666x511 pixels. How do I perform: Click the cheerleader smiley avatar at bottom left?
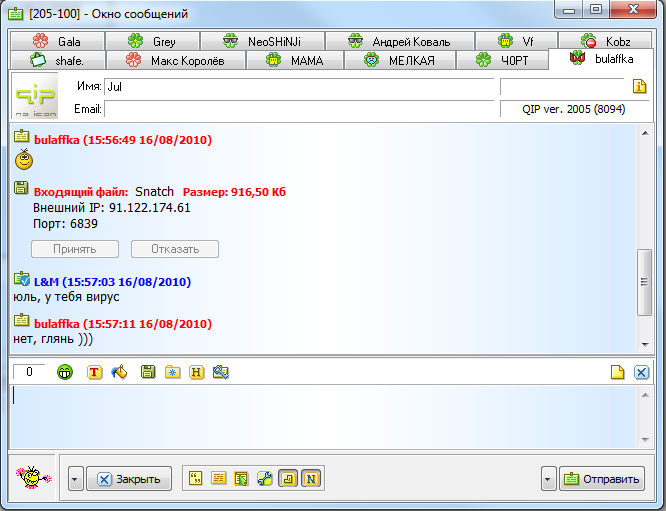tap(33, 477)
